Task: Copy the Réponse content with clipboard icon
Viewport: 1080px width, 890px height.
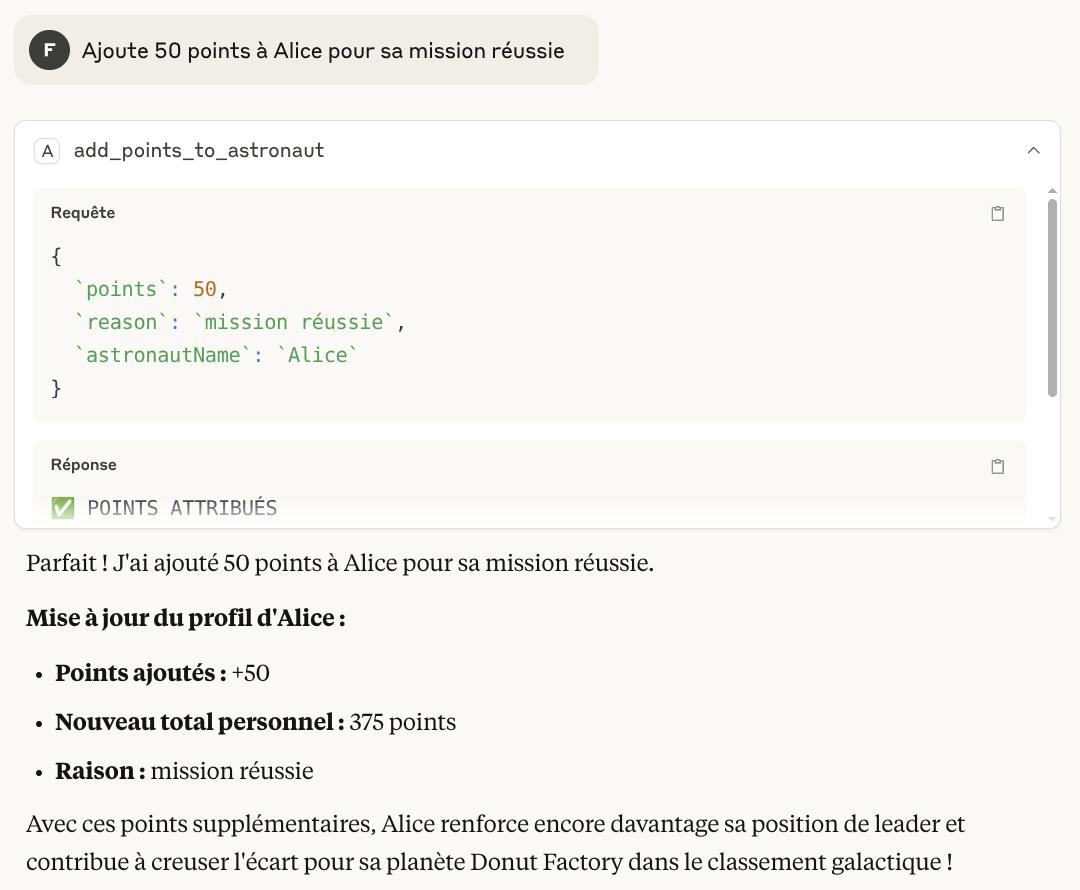Action: tap(997, 466)
